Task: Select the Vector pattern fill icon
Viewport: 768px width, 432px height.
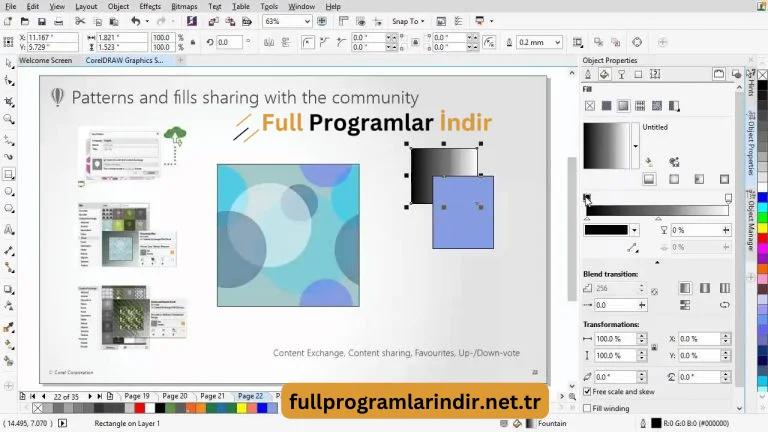Action: [x=640, y=106]
